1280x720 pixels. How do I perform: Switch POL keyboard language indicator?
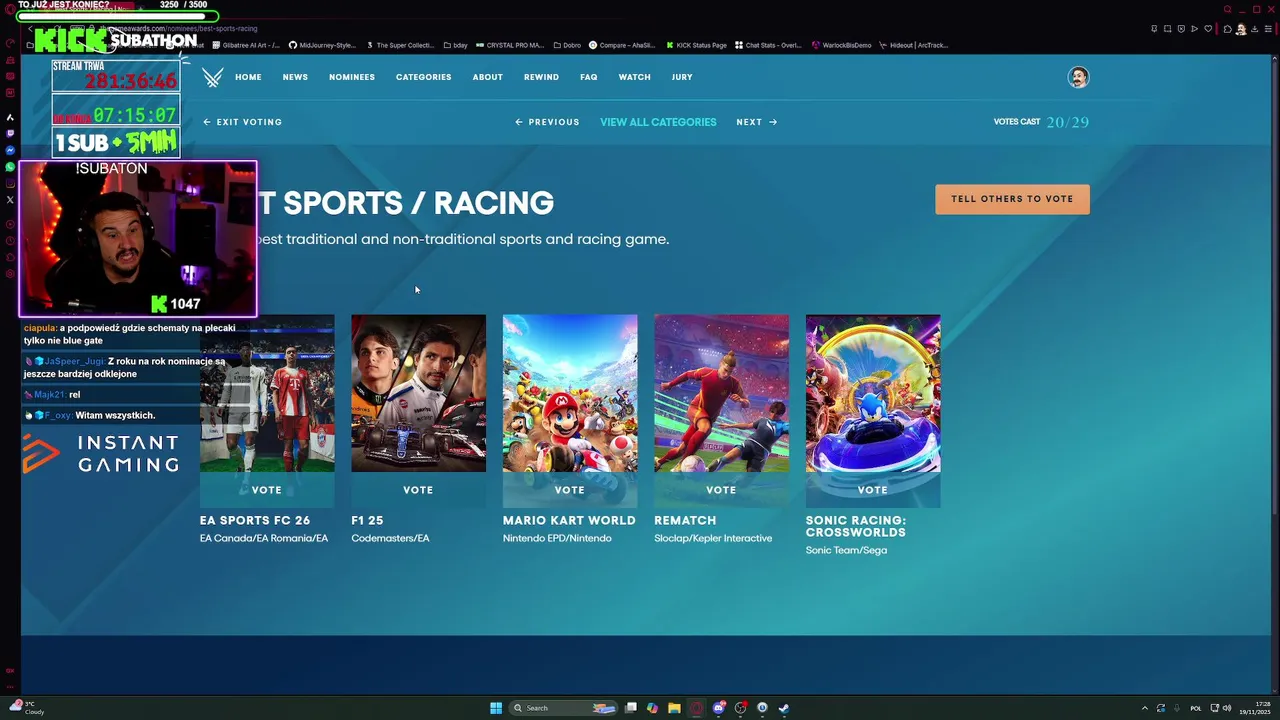[1196, 708]
